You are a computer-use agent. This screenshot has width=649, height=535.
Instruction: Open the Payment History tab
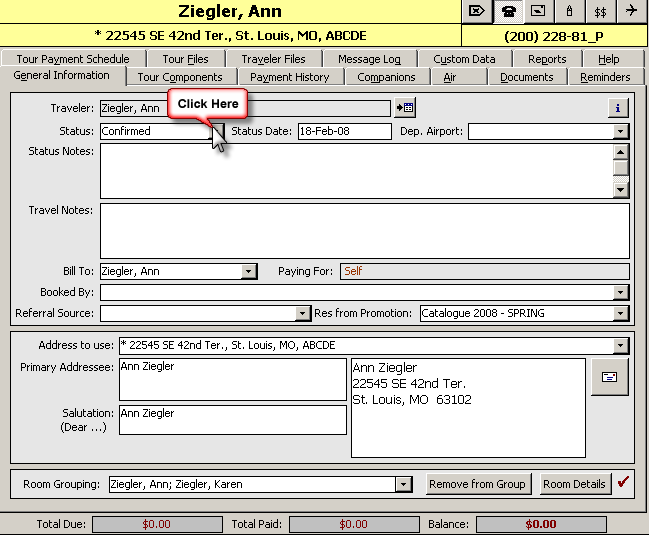[289, 77]
